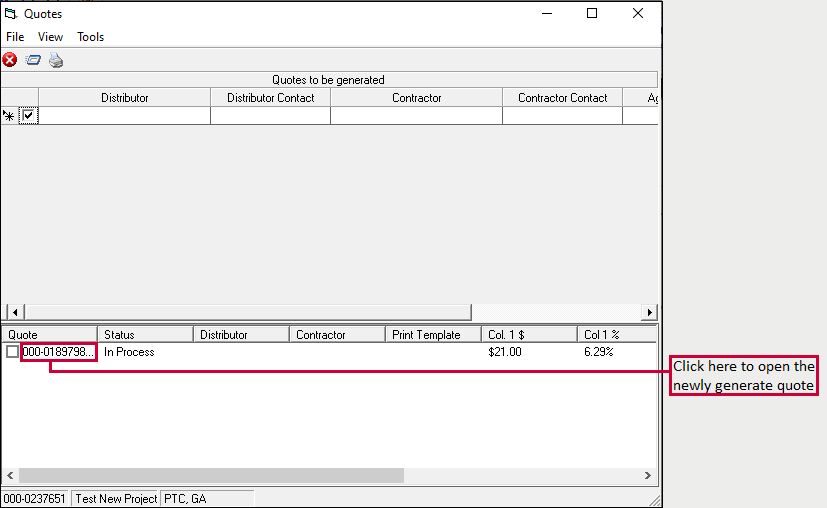Click the Quotes window title icon
This screenshot has height=508, width=827.
point(11,14)
